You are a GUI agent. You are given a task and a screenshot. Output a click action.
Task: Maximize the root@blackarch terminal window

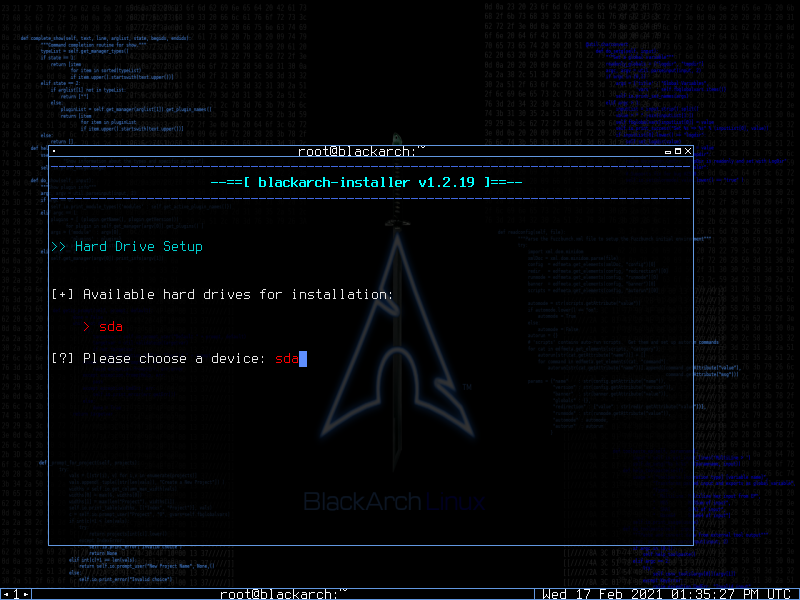coord(678,151)
